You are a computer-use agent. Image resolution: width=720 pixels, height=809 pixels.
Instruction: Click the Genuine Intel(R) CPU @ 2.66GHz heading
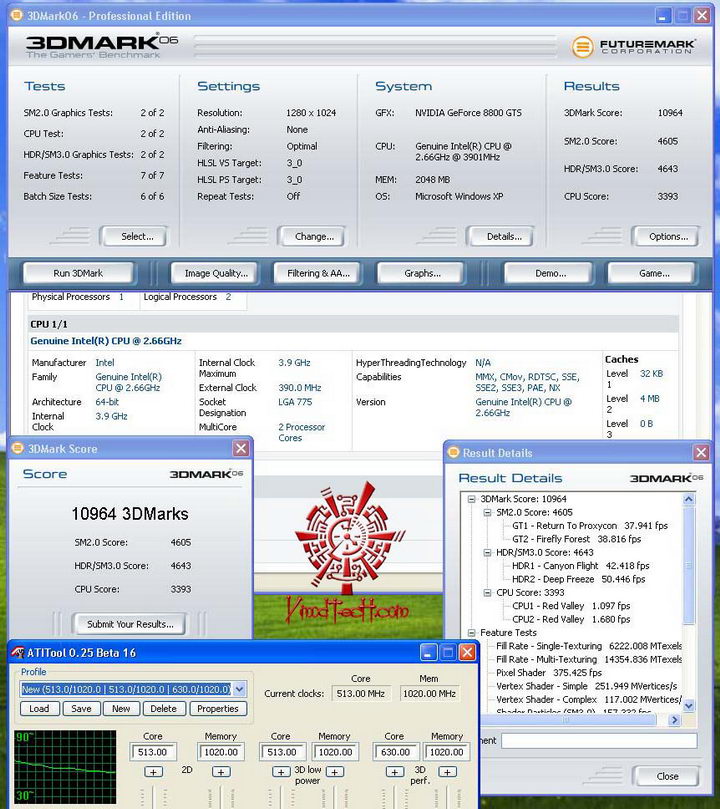(x=106, y=341)
